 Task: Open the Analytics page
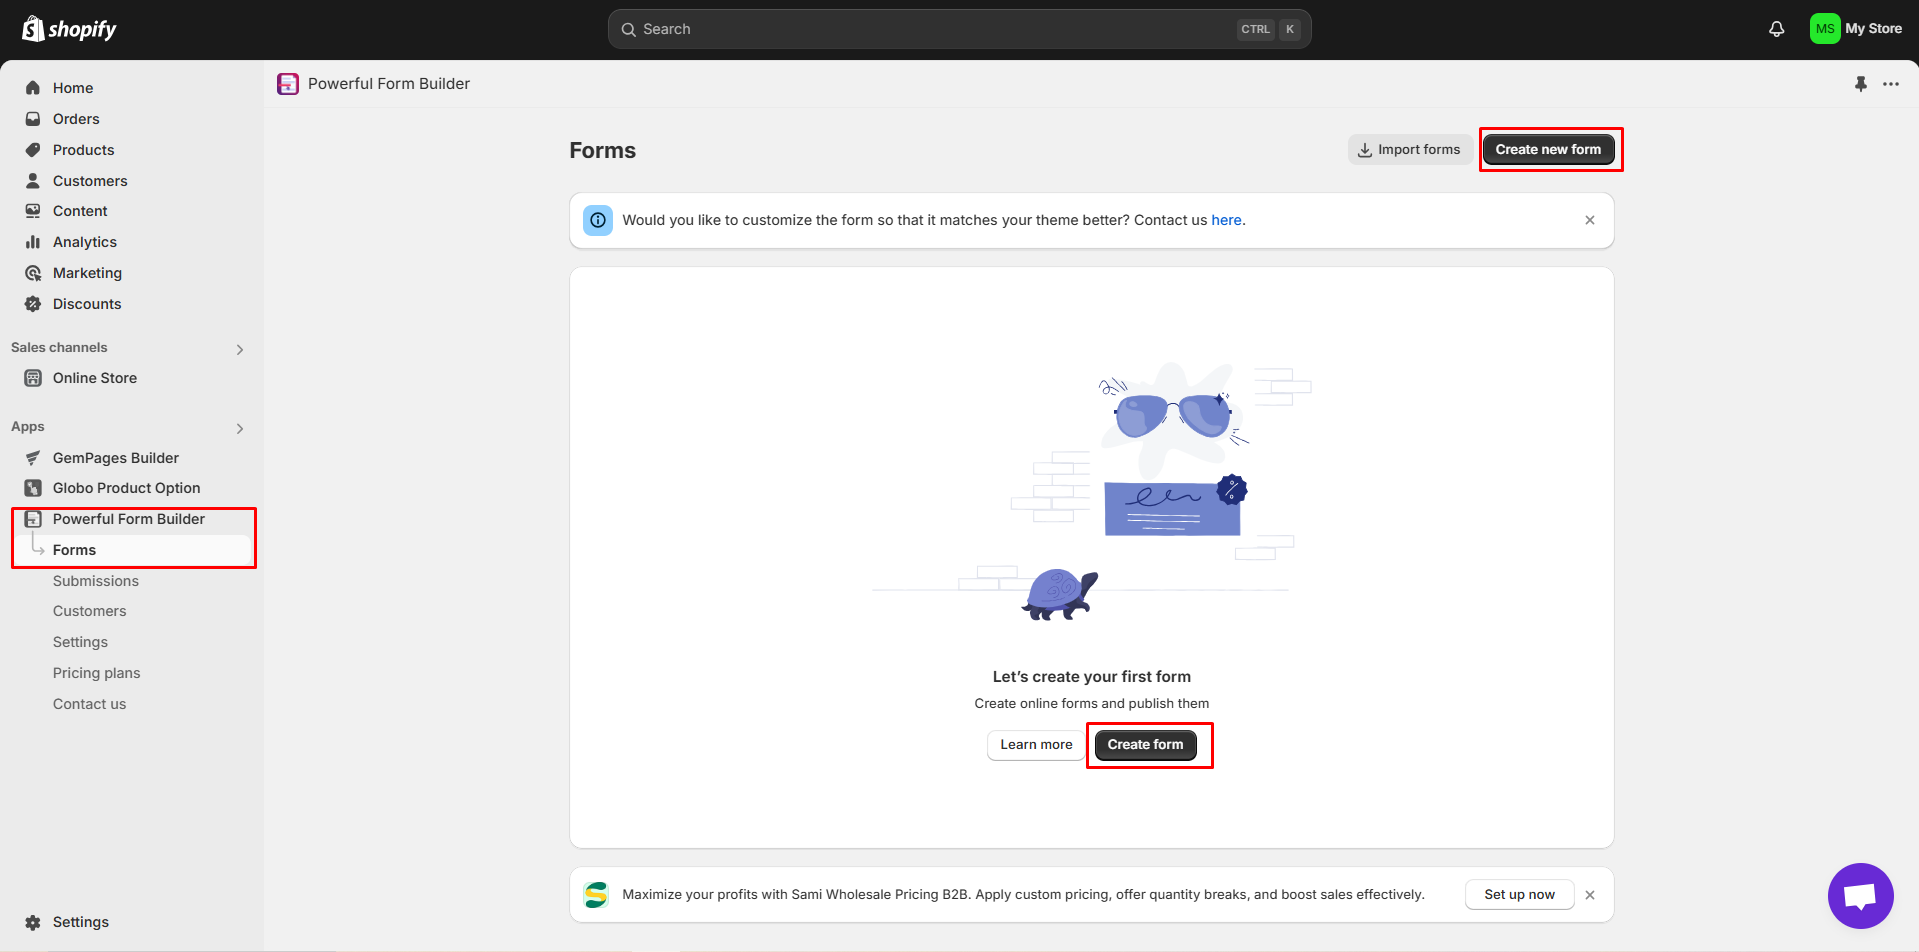[85, 242]
